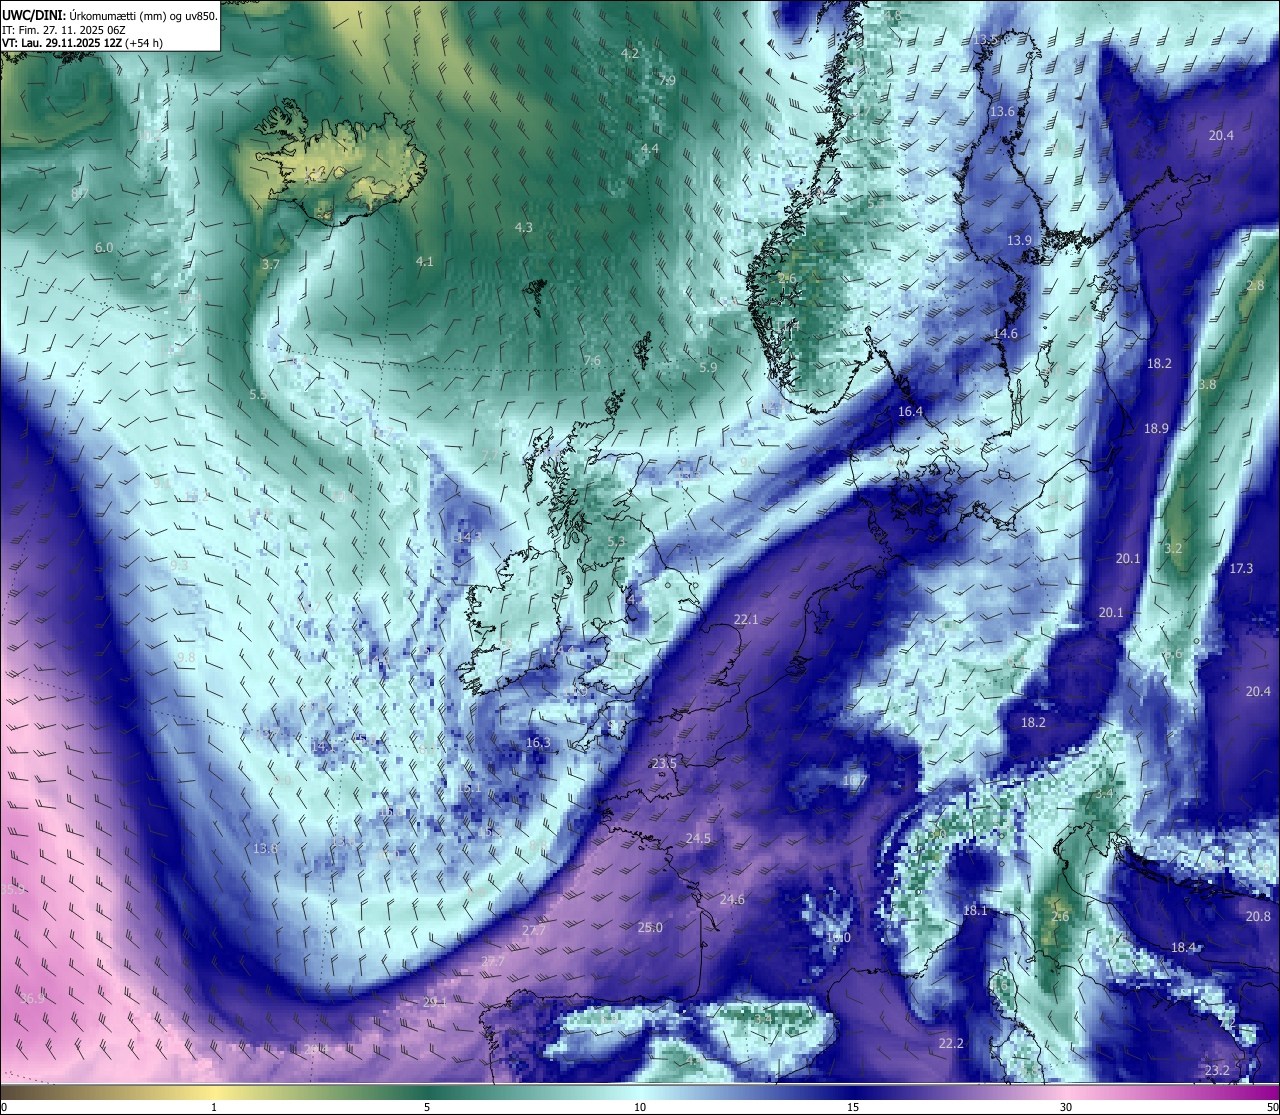Click the 18.4 map value
The width and height of the screenshot is (1280, 1115).
point(1184,948)
